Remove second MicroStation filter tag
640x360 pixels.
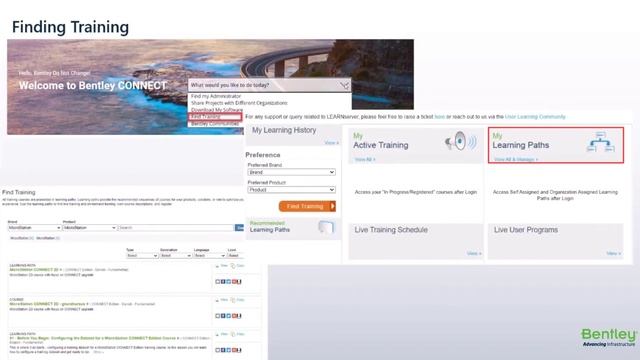(x=48, y=238)
